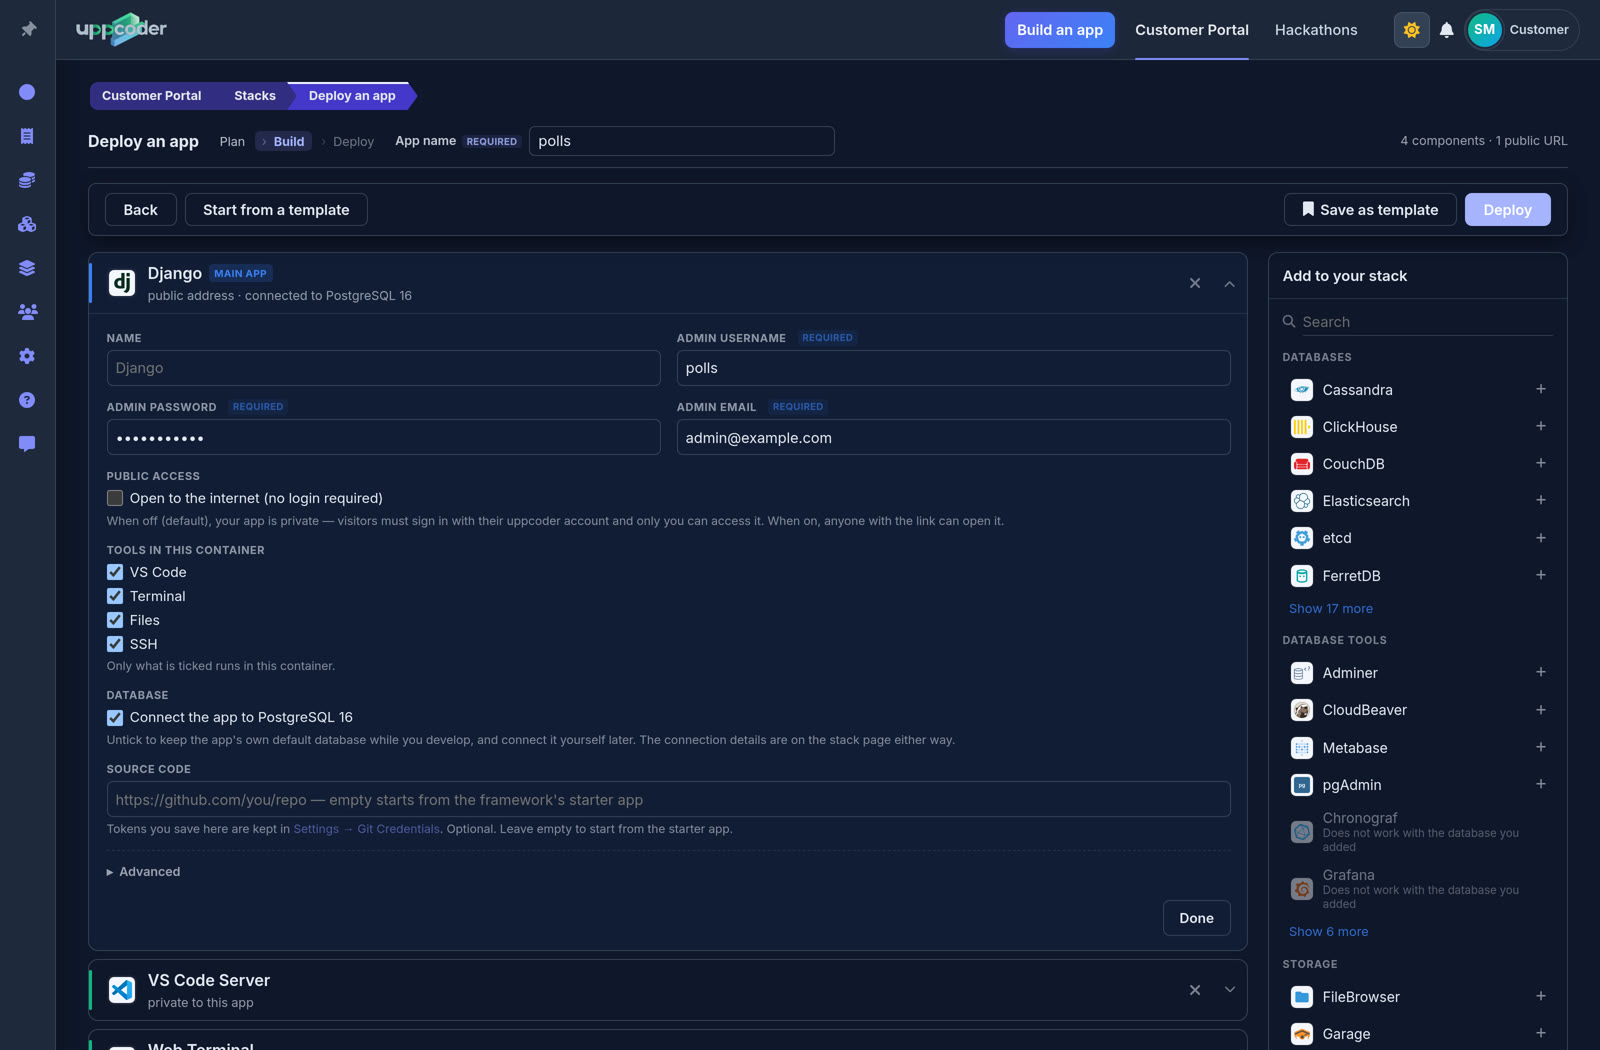Add Adminer with its plus icon
Viewport: 1600px width, 1050px height.
tap(1540, 672)
